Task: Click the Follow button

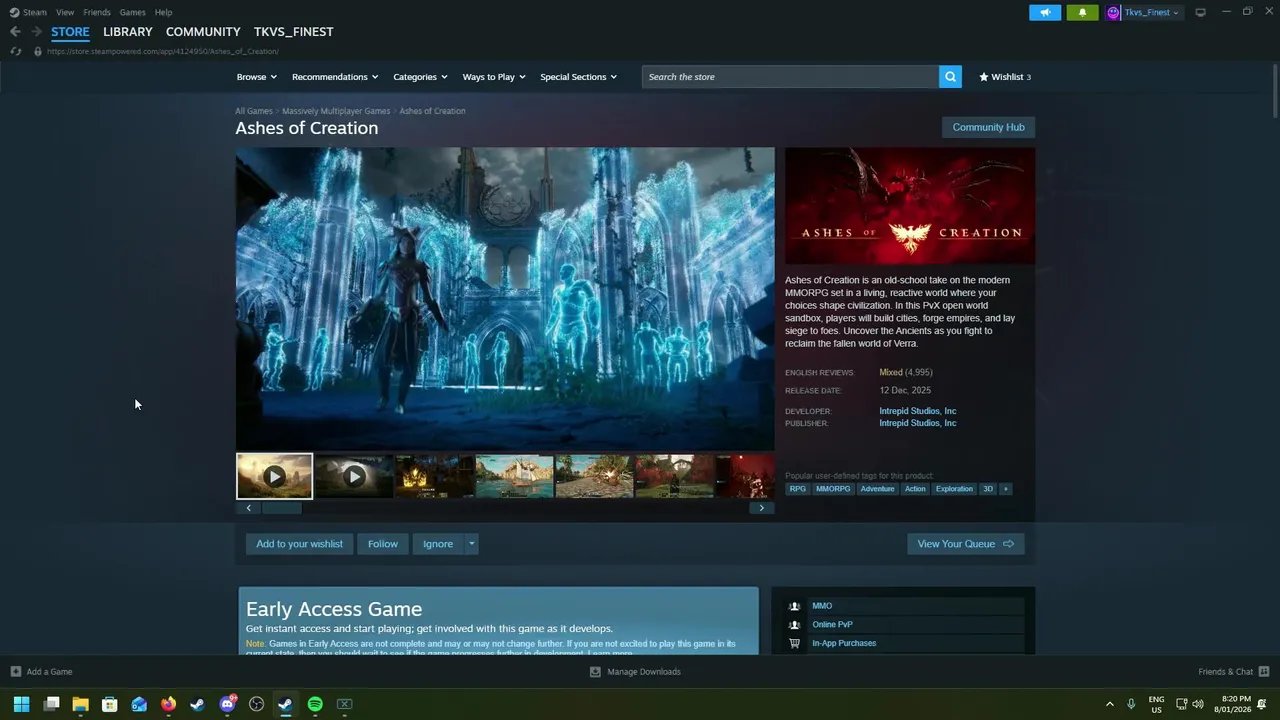Action: click(383, 544)
